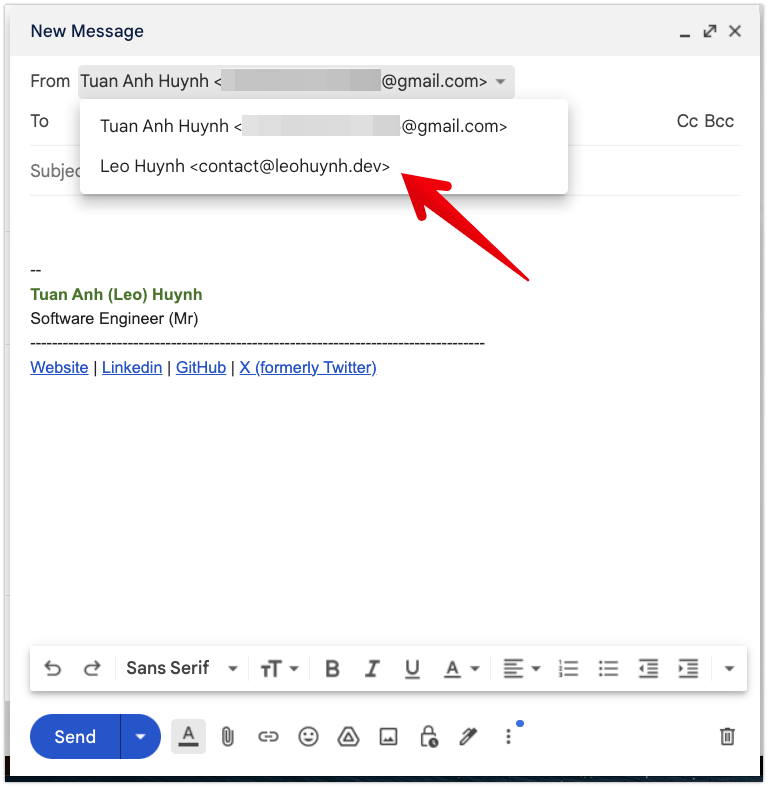Attach files with the paperclip icon

coord(227,737)
